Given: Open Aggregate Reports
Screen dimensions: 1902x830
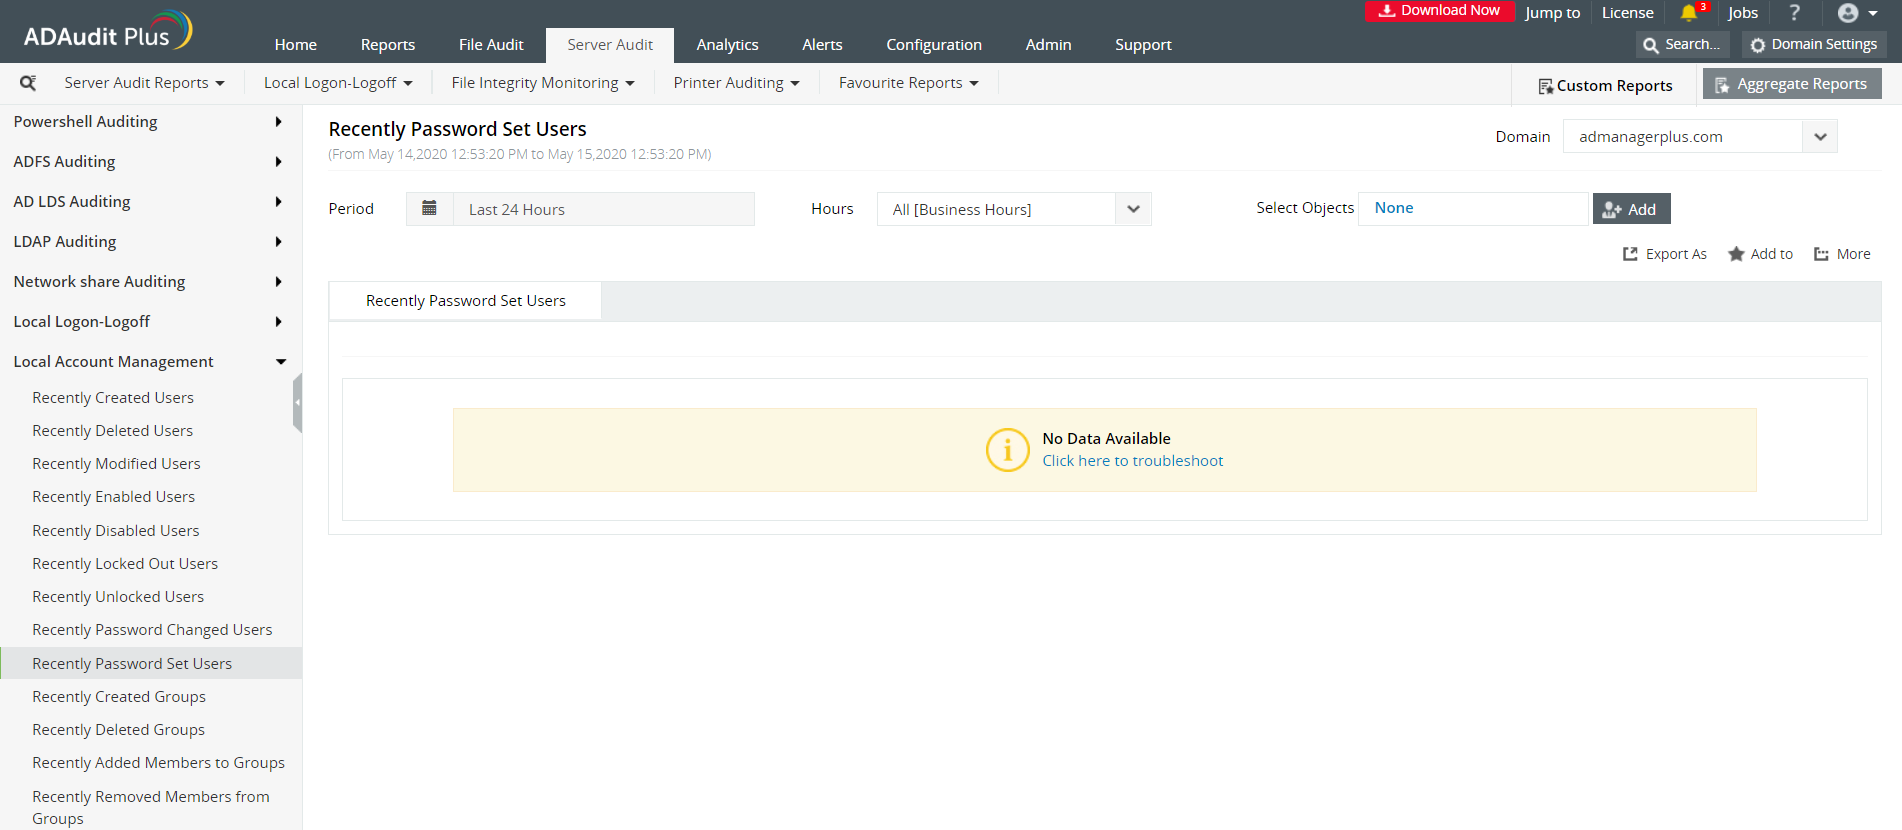Looking at the screenshot, I should pyautogui.click(x=1792, y=84).
